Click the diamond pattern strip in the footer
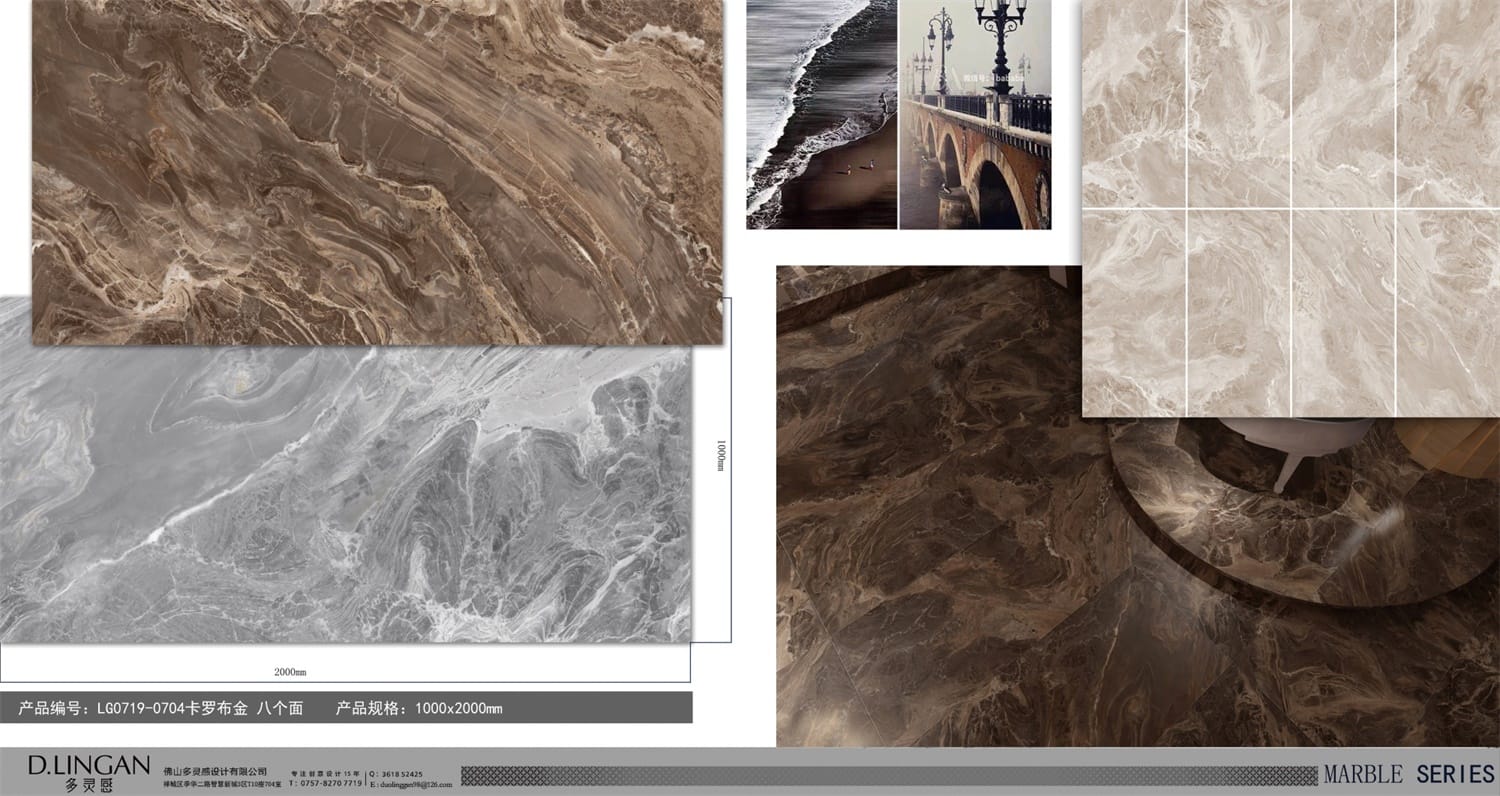 coord(888,776)
